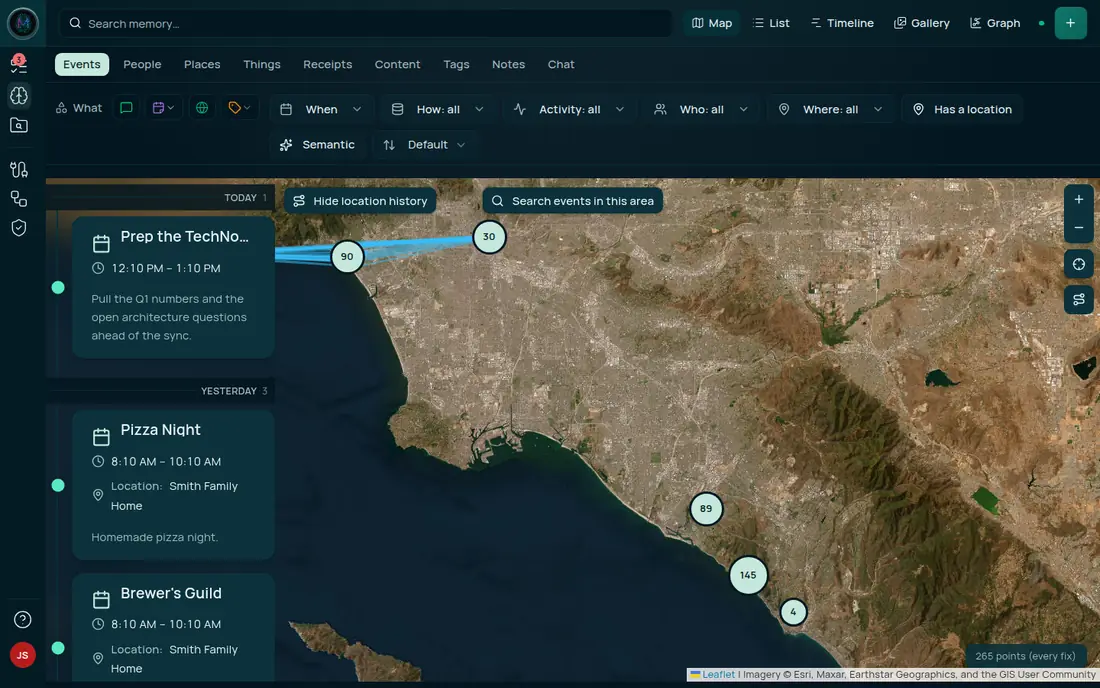Open the Default sort dropdown
Viewport: 1100px width, 688px height.
(424, 144)
